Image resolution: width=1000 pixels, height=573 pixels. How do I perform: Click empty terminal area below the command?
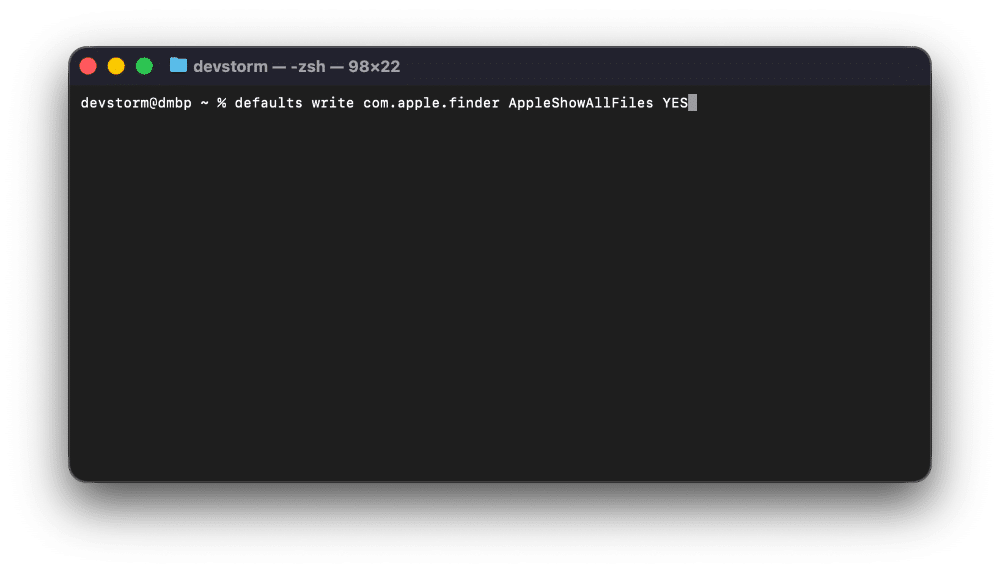pos(500,300)
